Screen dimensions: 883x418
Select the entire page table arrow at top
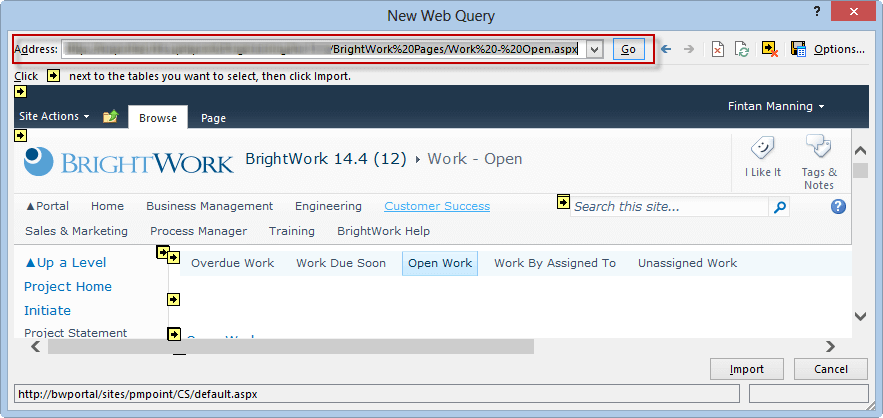[20, 91]
